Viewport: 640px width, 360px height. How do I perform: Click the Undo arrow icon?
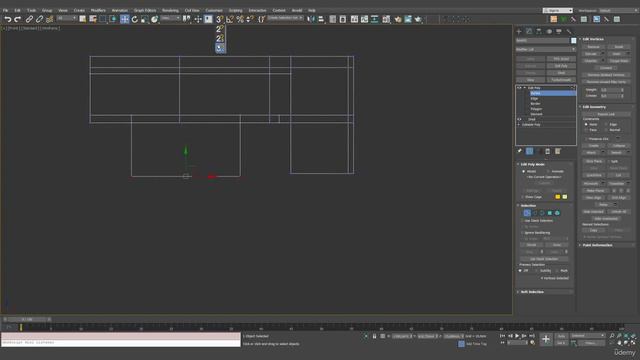[8, 19]
